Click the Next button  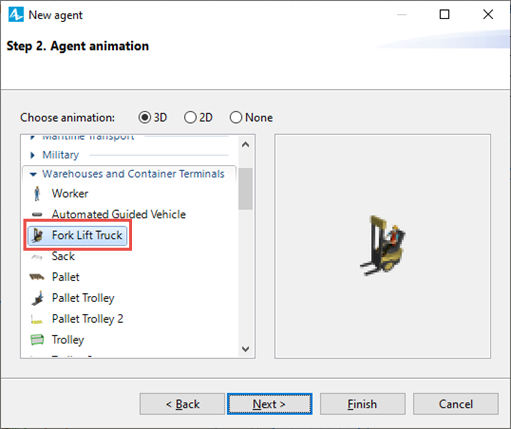[x=269, y=404]
